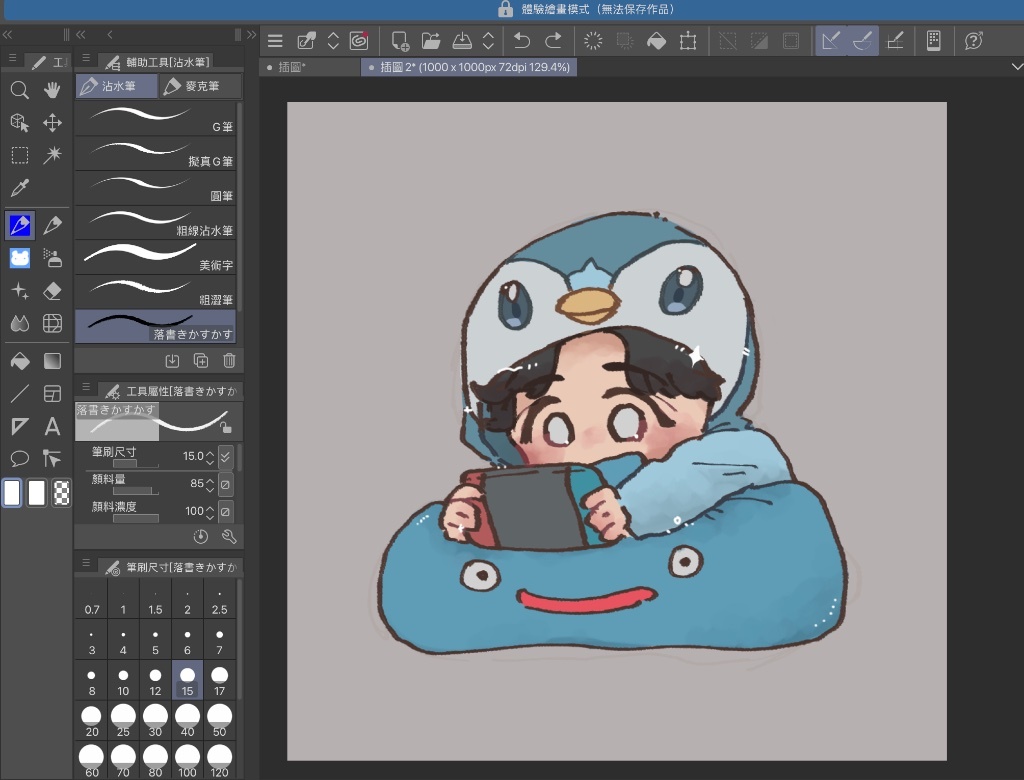Click the Redo arrow in command bar

[553, 41]
